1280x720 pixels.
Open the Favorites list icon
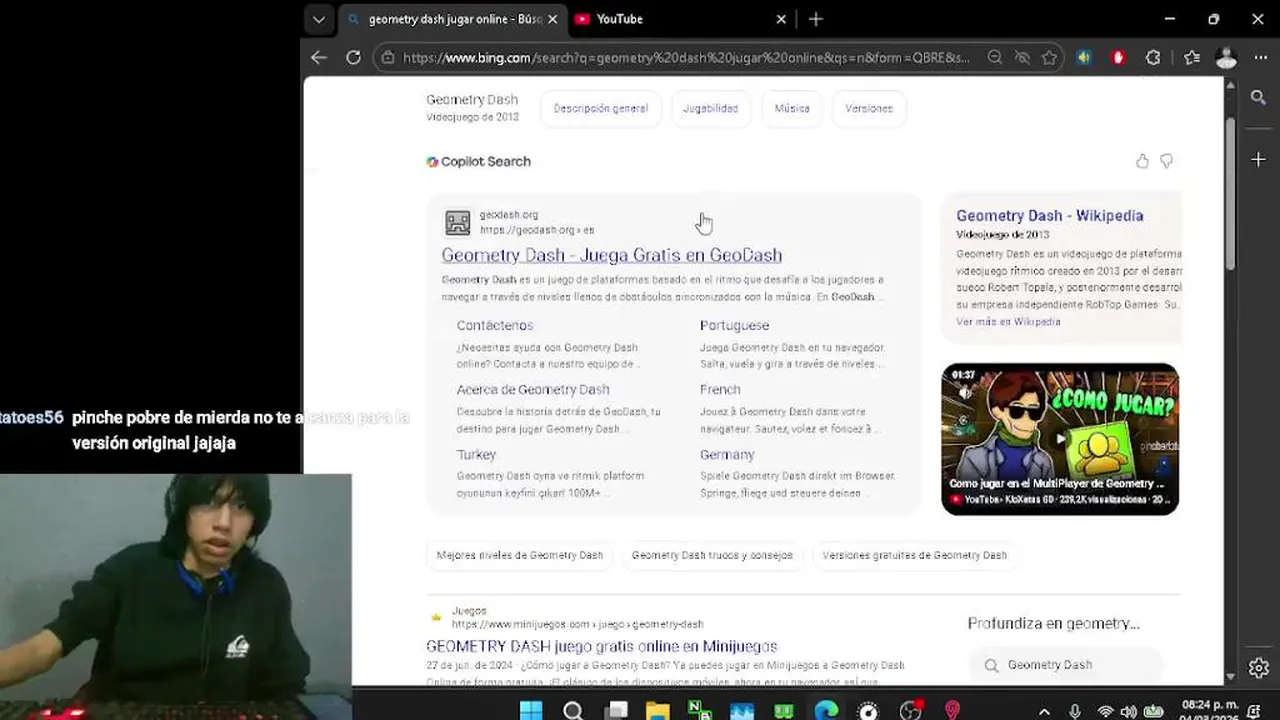[1192, 58]
